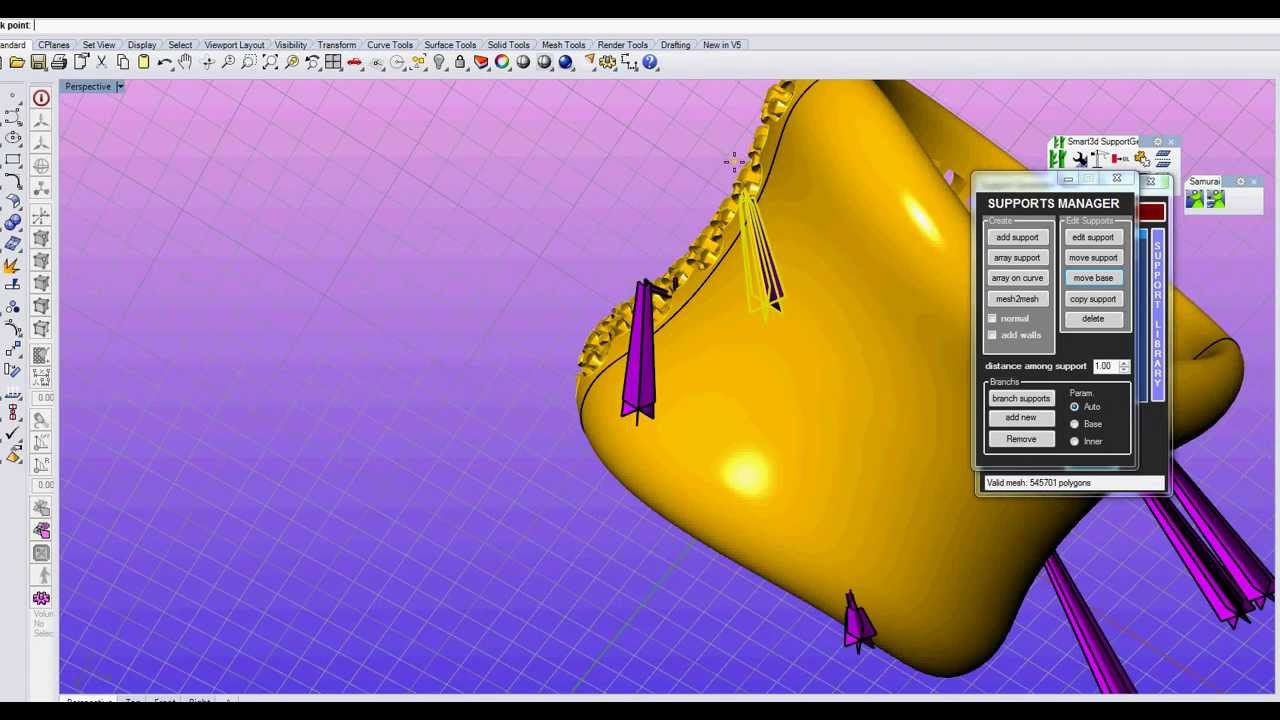Click the wrench icon in Smart3d toolbar

[1080, 159]
